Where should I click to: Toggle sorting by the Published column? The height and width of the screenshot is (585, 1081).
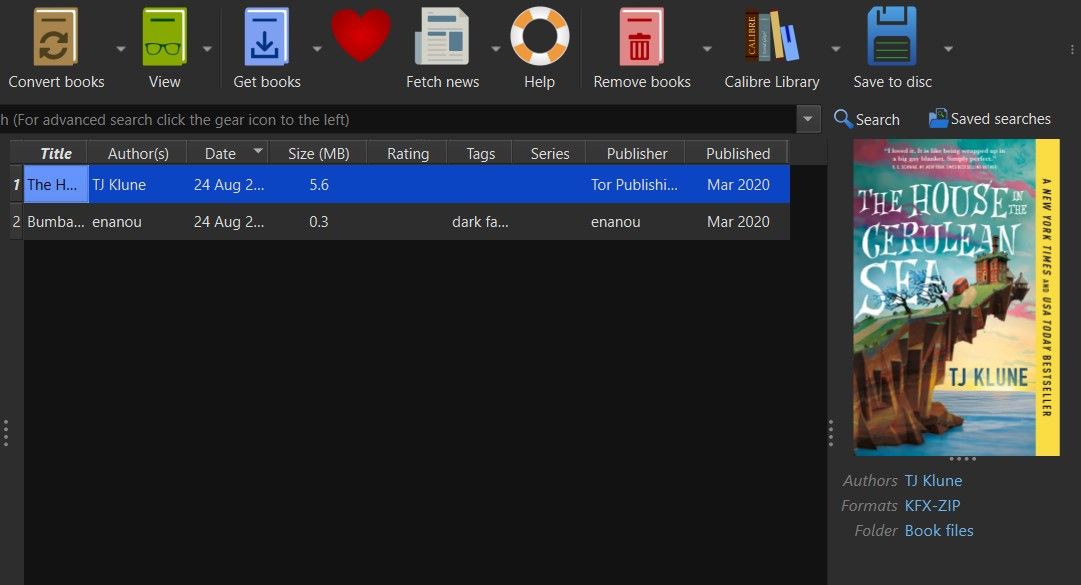(737, 153)
